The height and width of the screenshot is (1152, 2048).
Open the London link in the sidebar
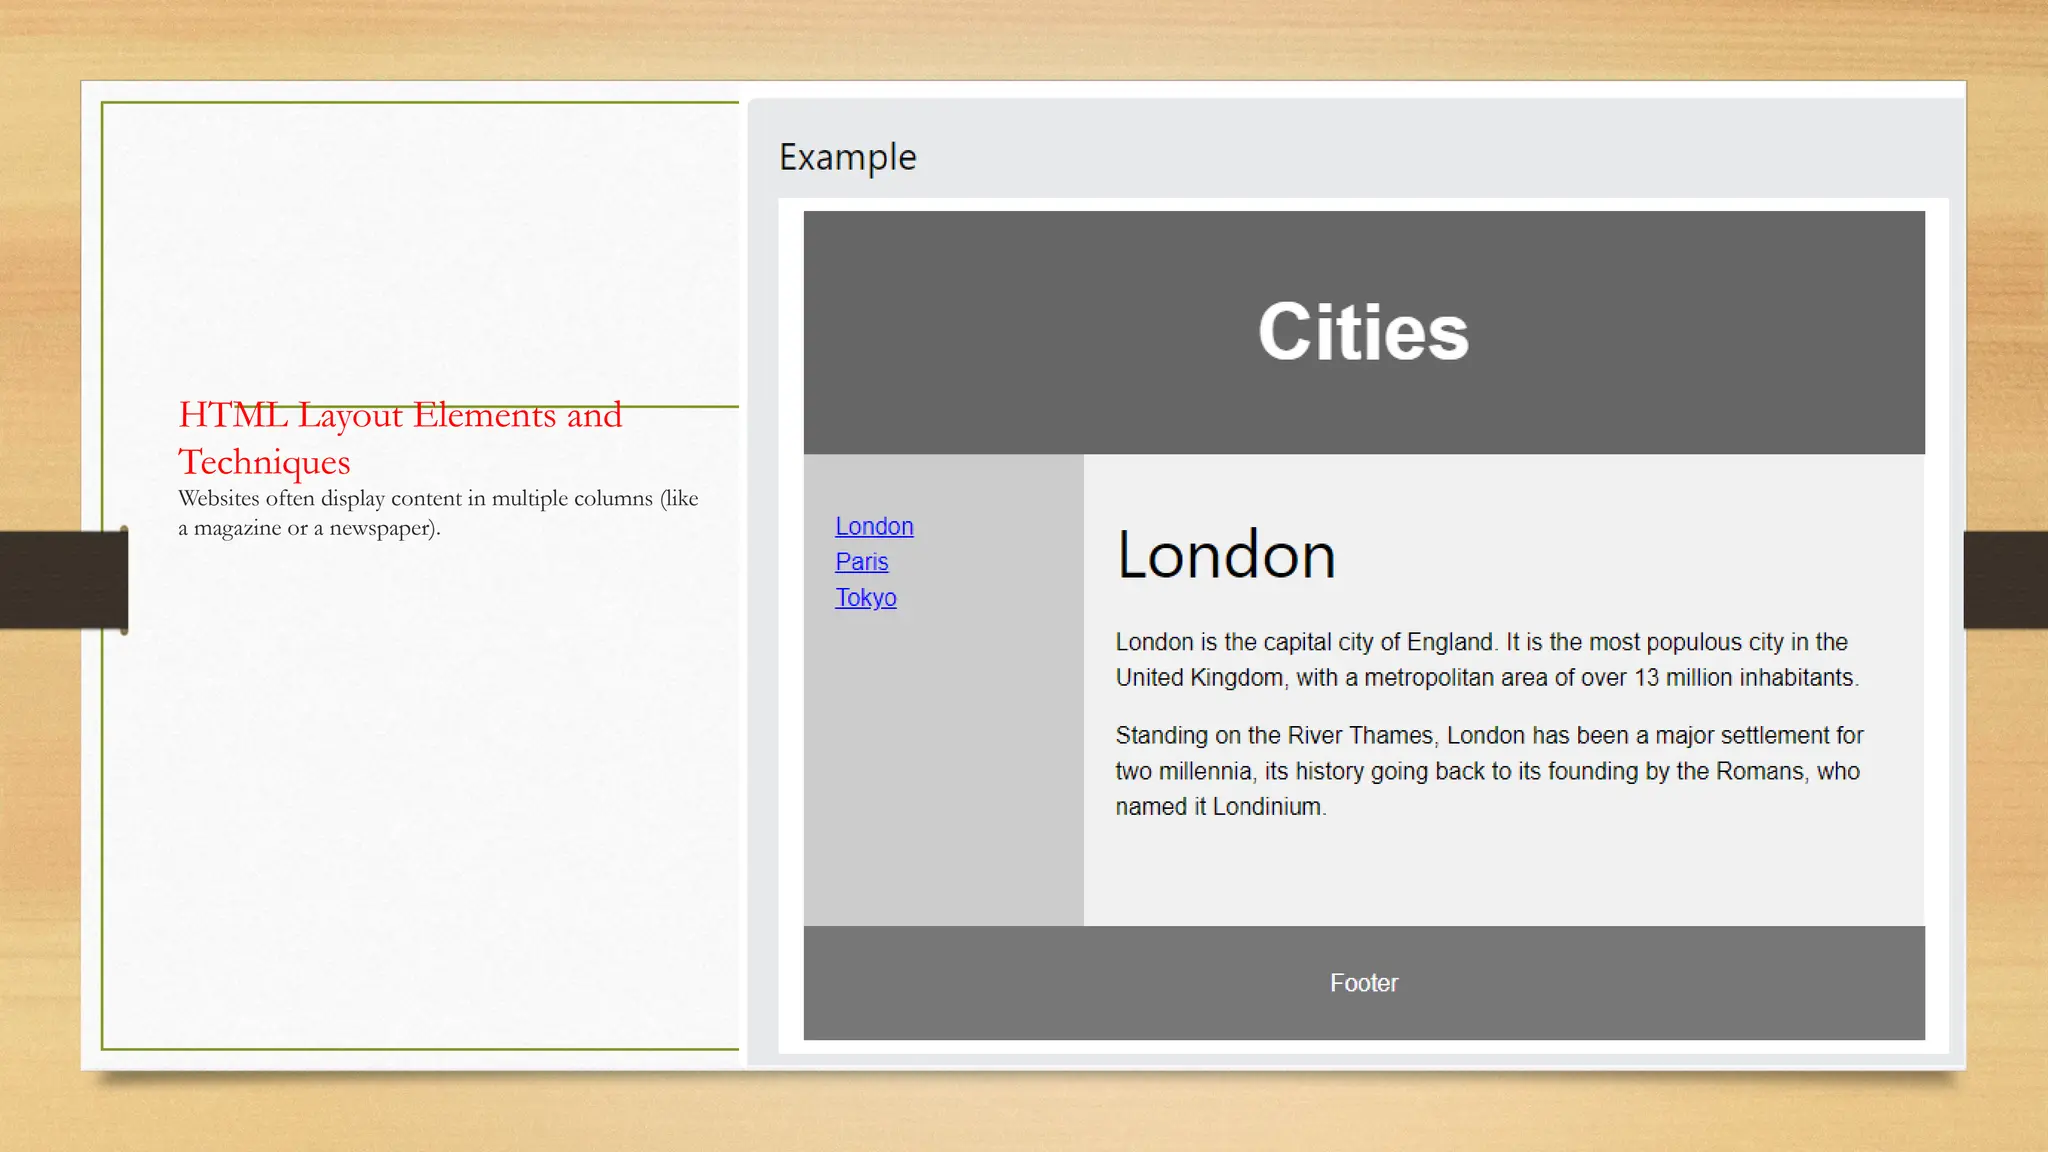[874, 526]
